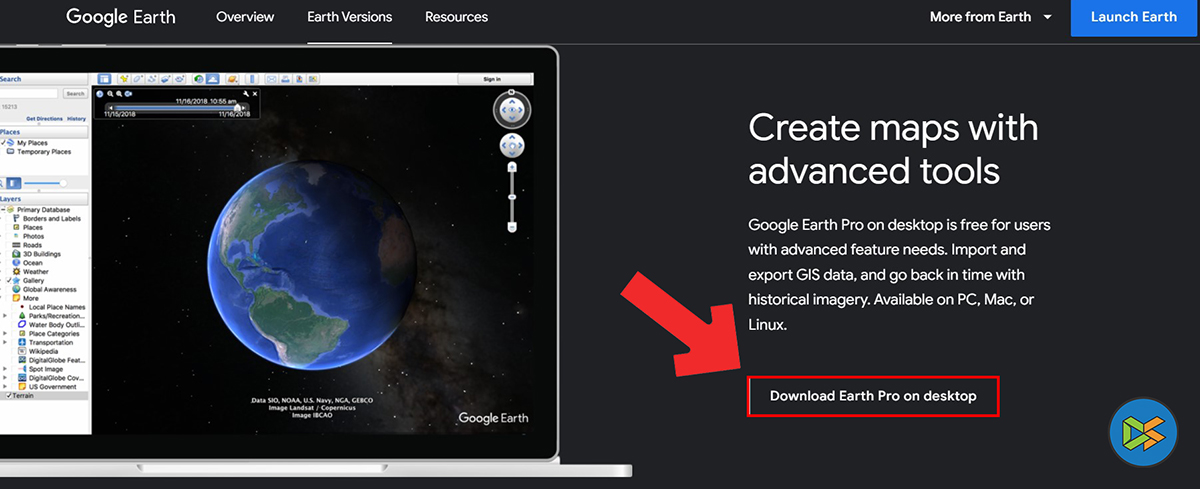Open the More from Earth dropdown
Viewport: 1200px width, 489px height.
click(x=991, y=17)
